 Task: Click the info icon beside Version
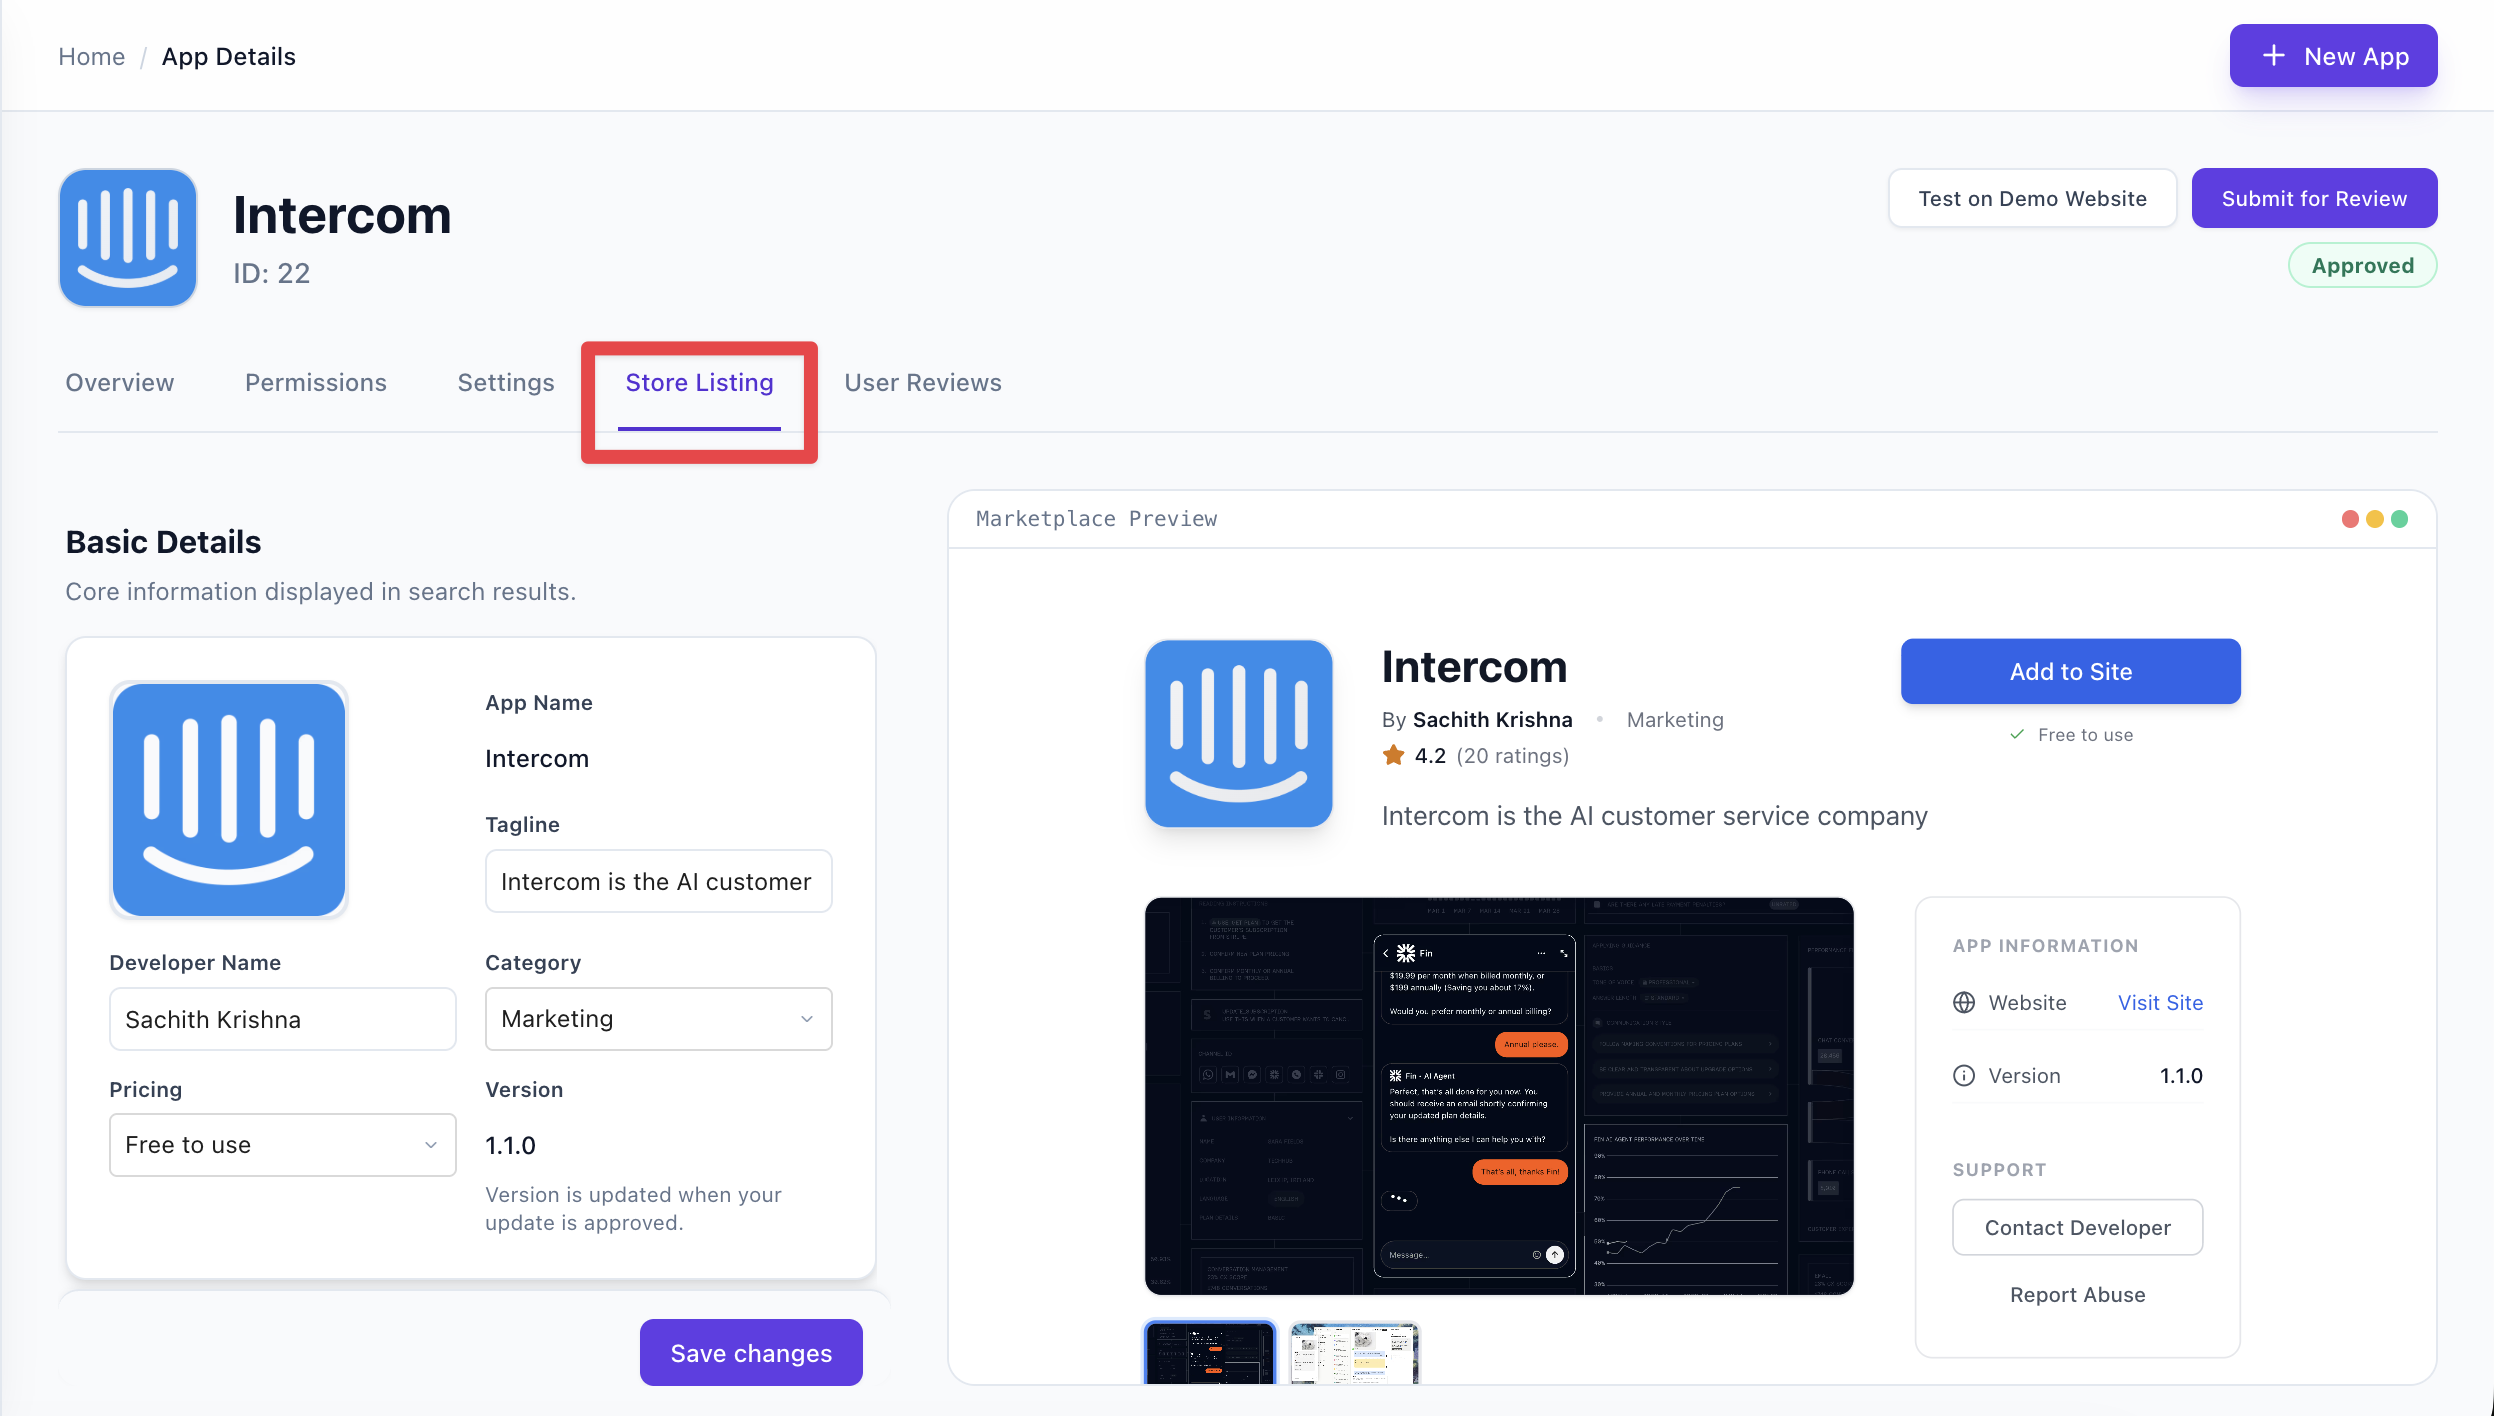(x=1963, y=1075)
